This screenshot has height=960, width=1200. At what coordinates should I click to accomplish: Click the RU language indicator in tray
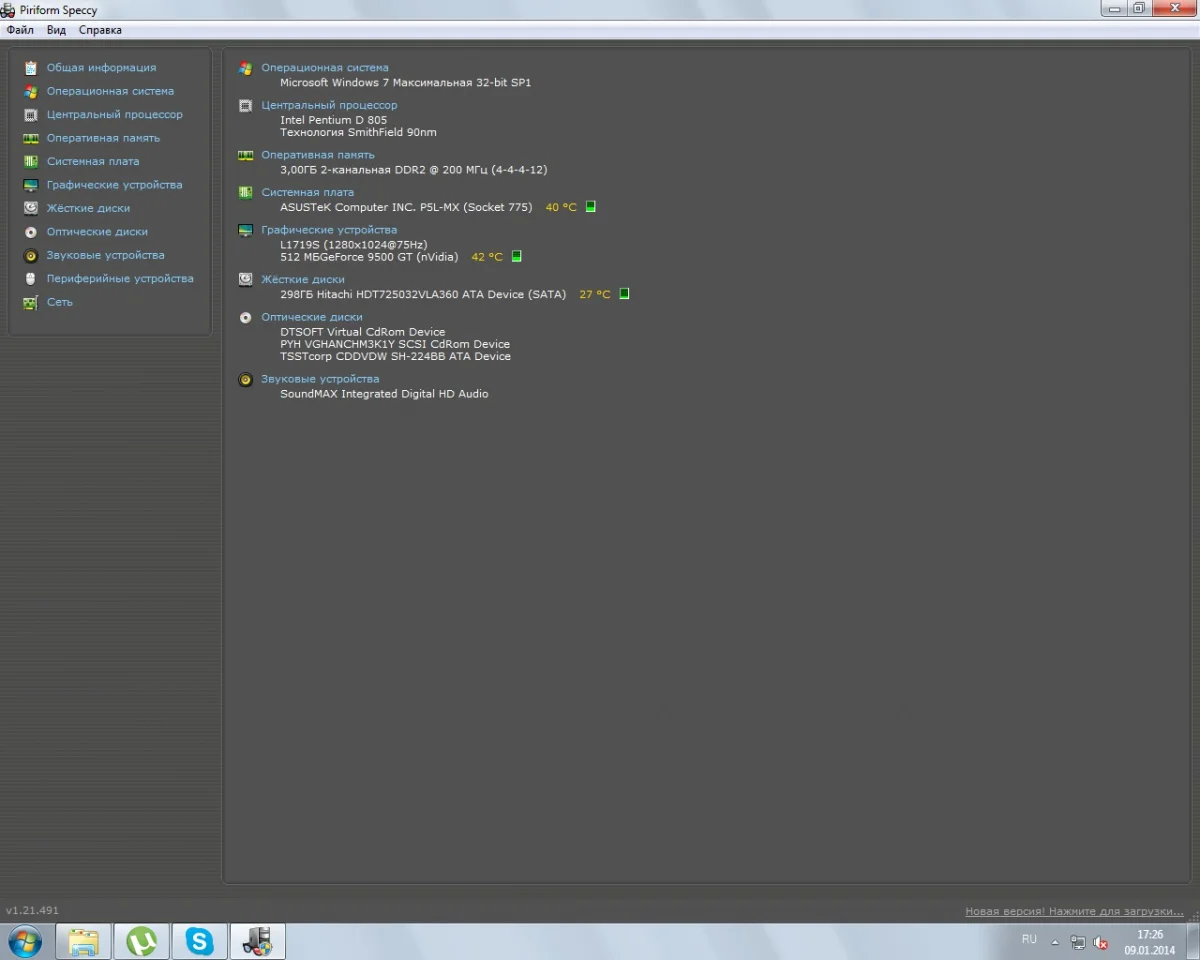1029,940
